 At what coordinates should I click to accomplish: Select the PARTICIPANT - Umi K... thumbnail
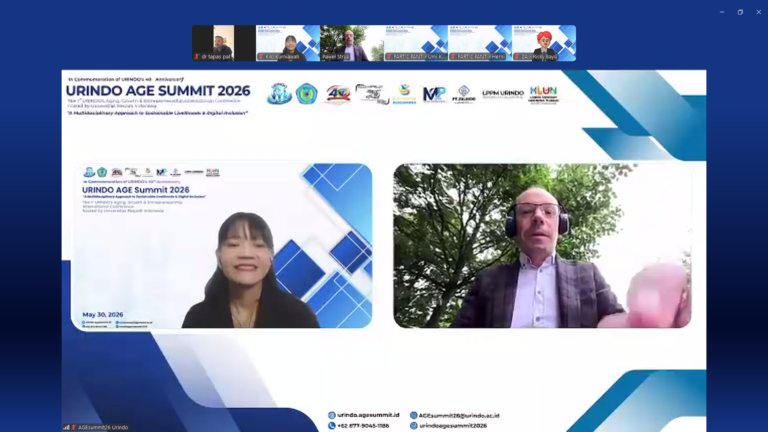[416, 43]
